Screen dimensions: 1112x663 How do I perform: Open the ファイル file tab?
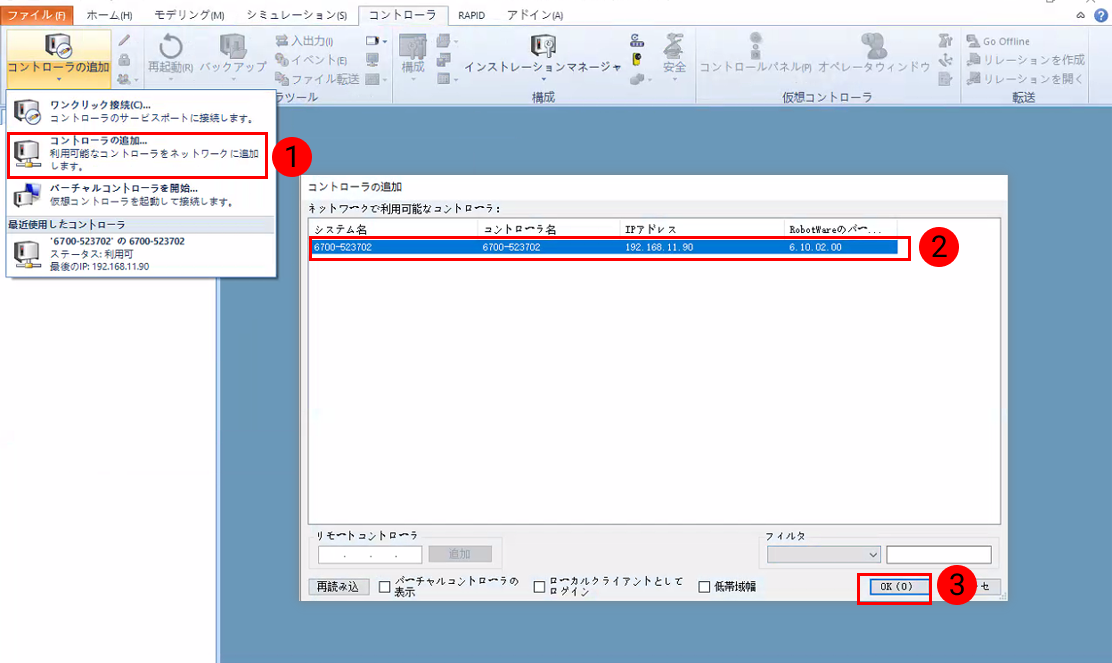[x=36, y=15]
